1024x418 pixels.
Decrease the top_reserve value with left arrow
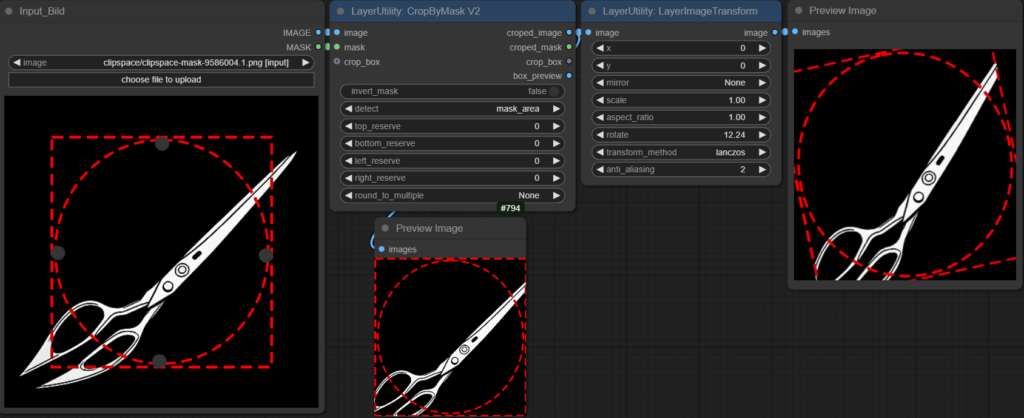(x=347, y=126)
